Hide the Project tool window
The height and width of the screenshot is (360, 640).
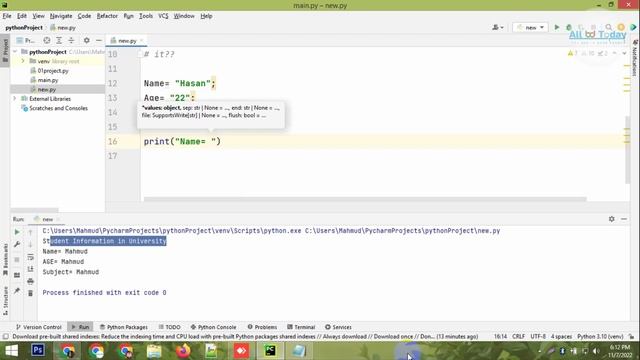click(99, 40)
